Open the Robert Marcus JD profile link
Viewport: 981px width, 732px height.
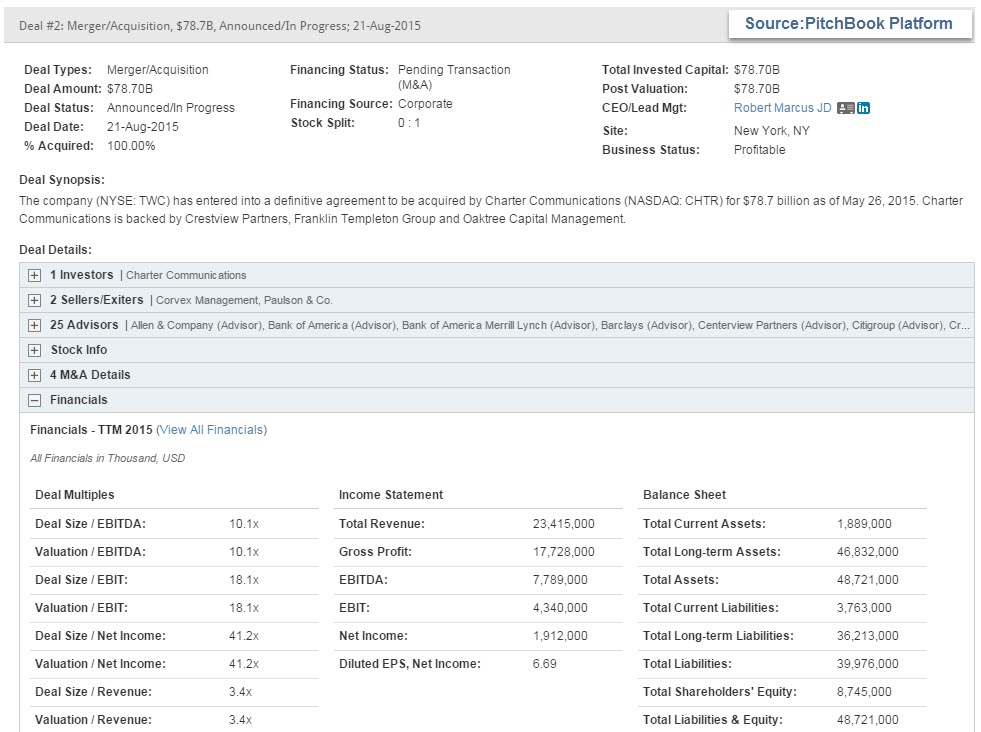tap(782, 108)
